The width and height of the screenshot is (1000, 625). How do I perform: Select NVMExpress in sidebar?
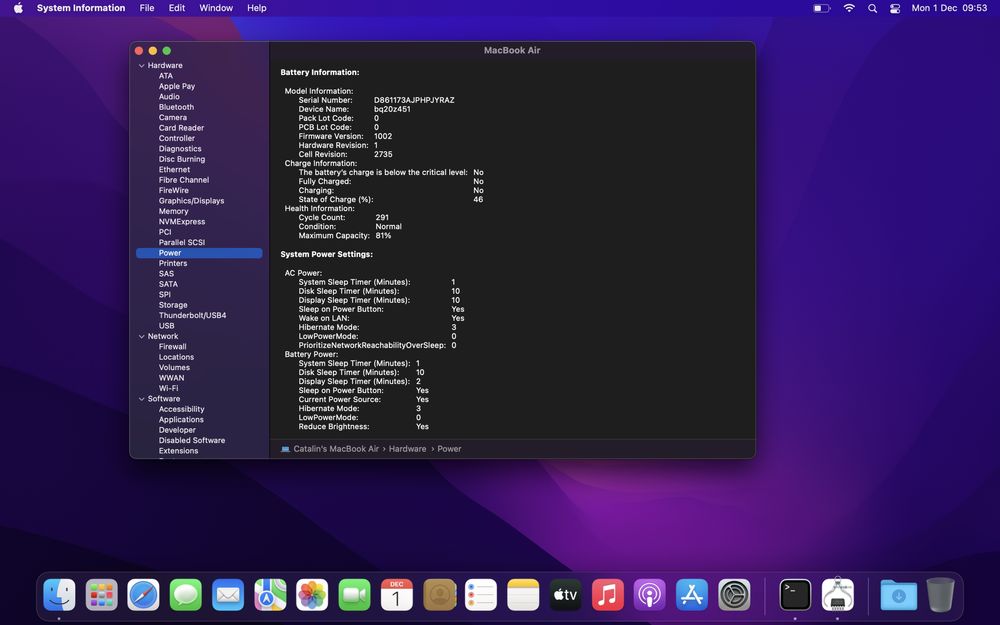[182, 222]
